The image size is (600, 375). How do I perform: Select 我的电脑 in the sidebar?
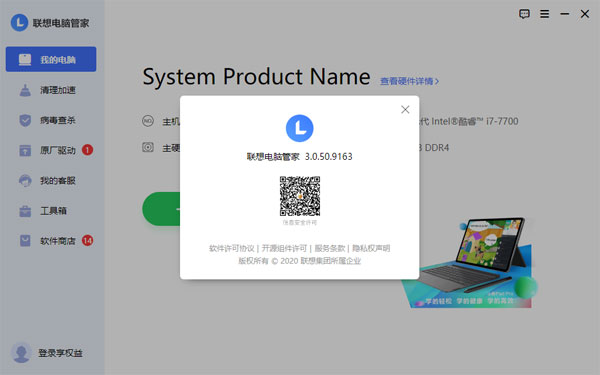[51, 59]
